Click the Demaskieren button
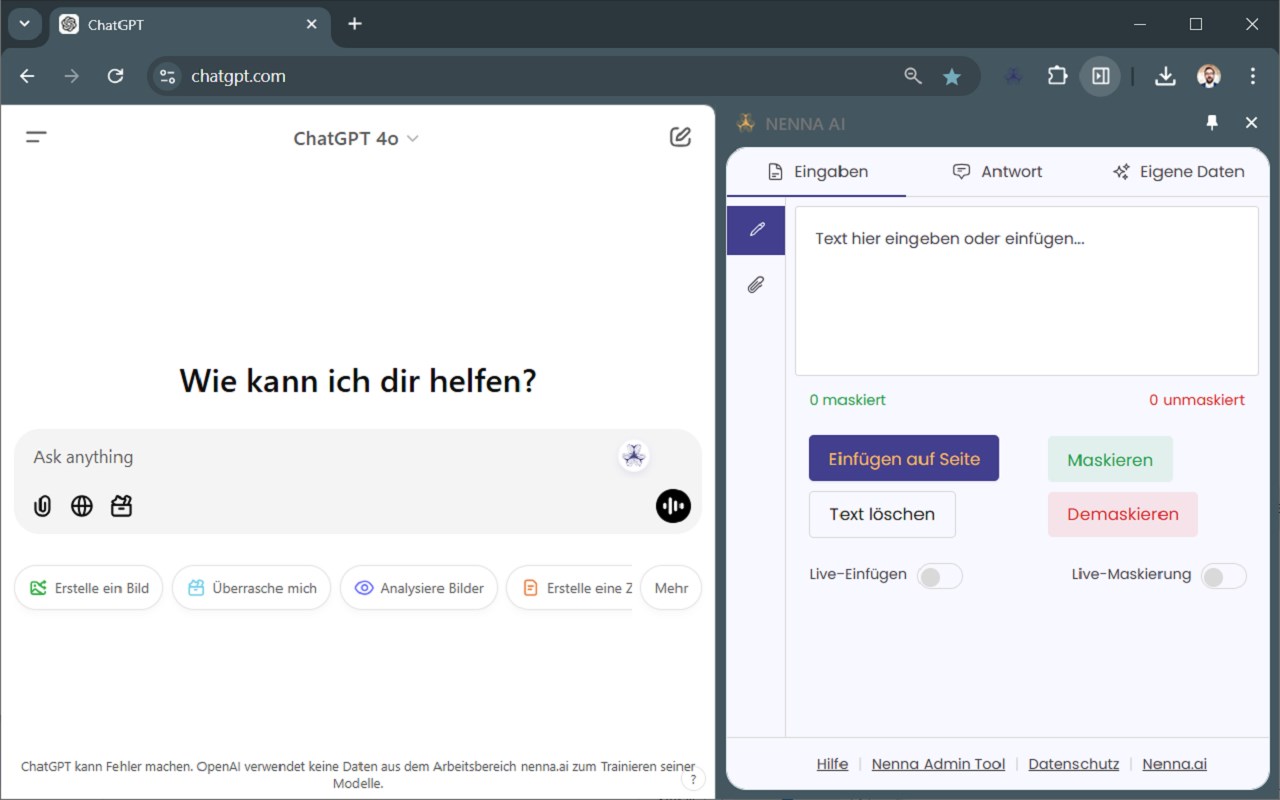This screenshot has height=800, width=1280. click(x=1123, y=514)
